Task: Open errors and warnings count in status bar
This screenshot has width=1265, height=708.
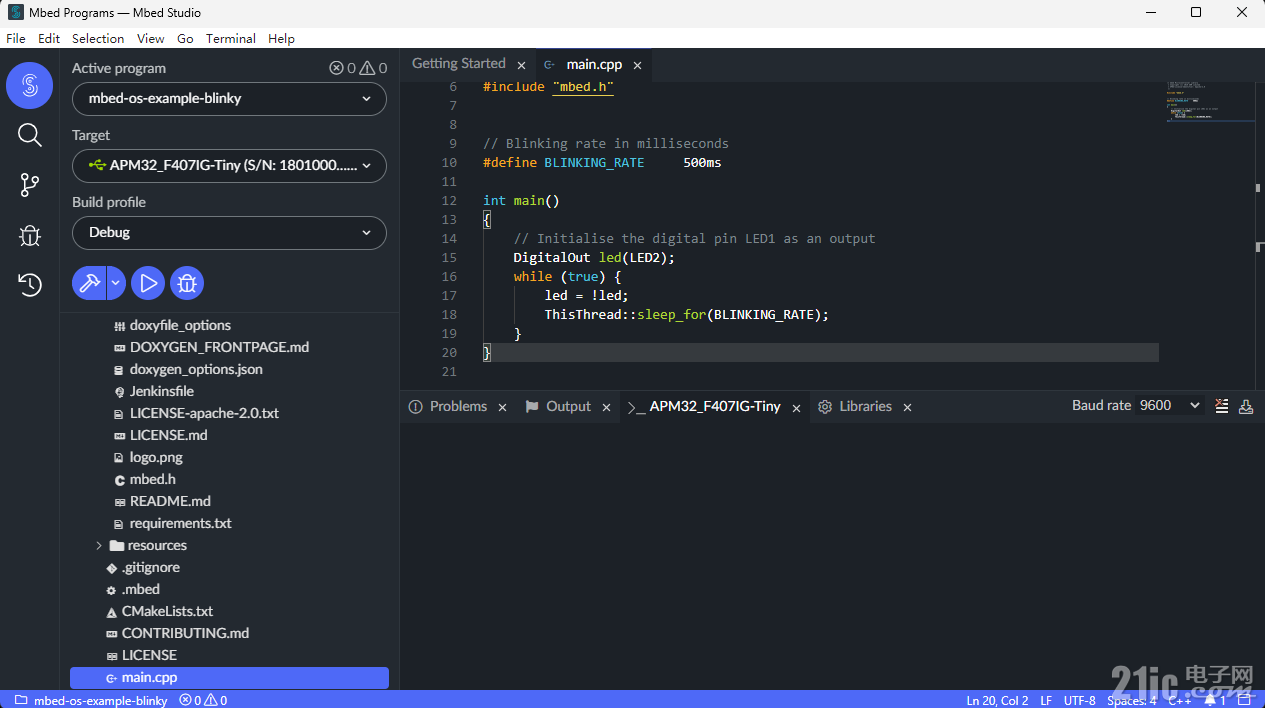Action: coord(203,700)
